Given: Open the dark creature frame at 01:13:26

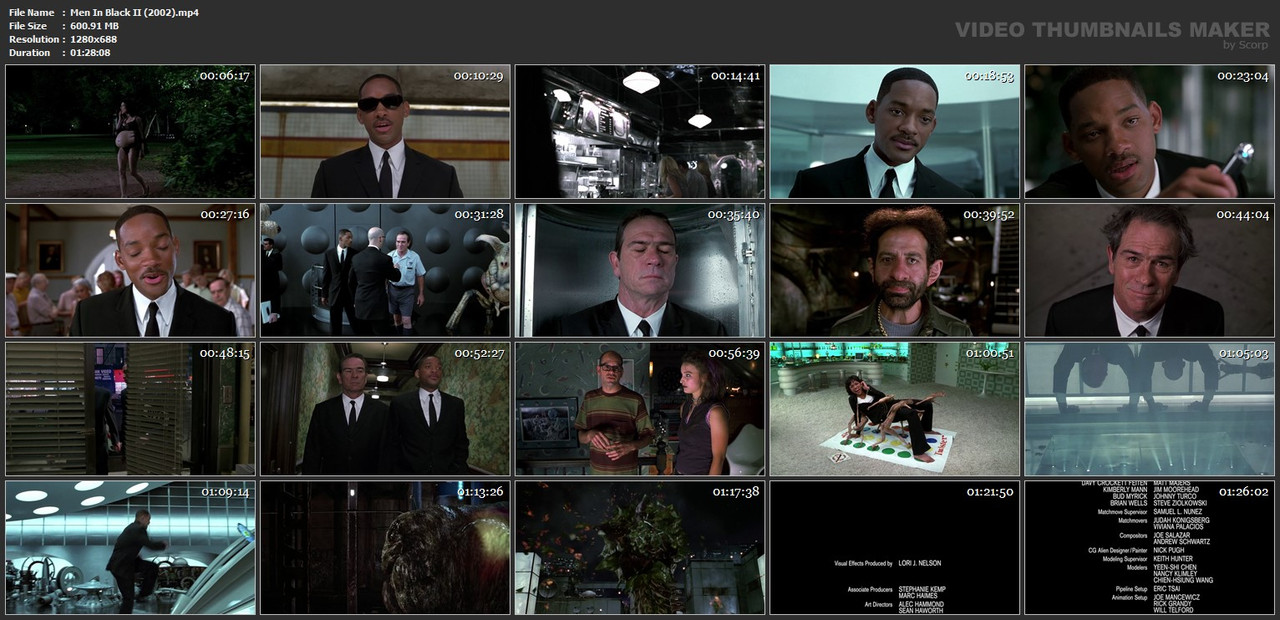Looking at the screenshot, I should pyautogui.click(x=385, y=548).
